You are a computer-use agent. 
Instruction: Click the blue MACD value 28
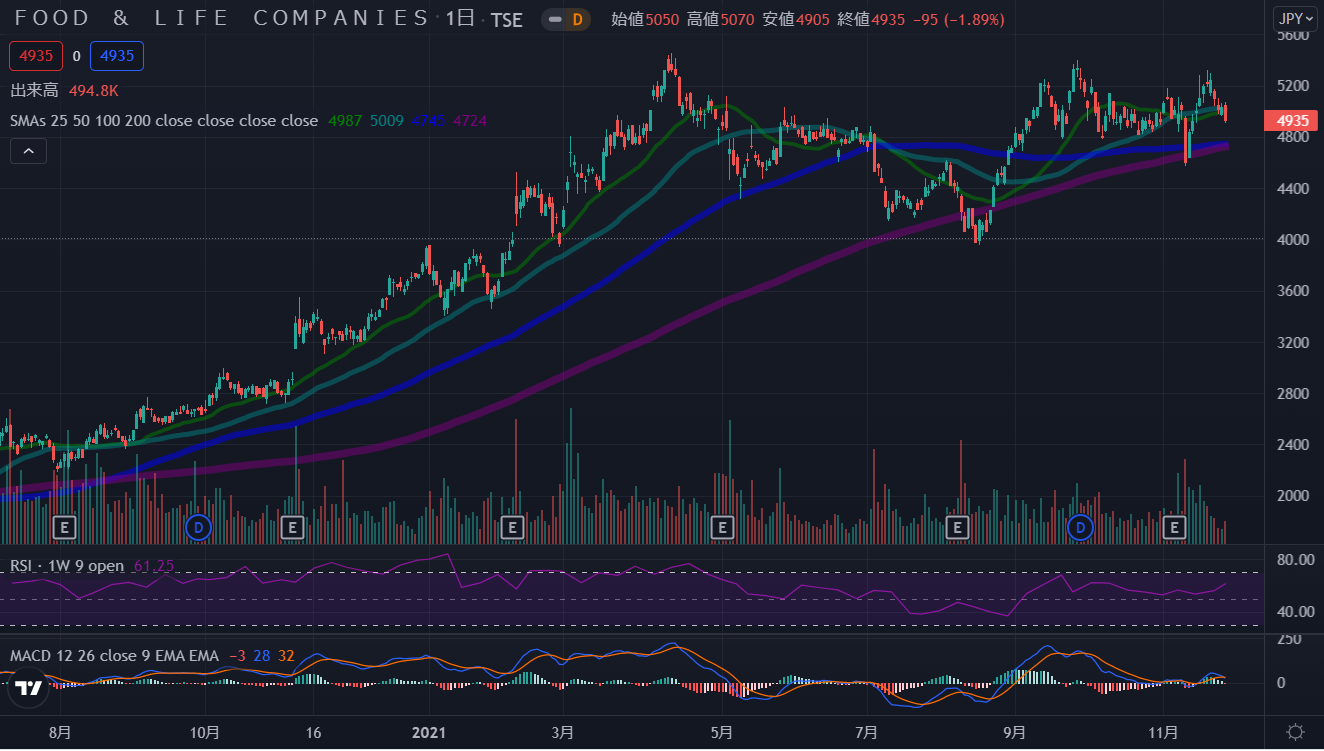click(261, 656)
